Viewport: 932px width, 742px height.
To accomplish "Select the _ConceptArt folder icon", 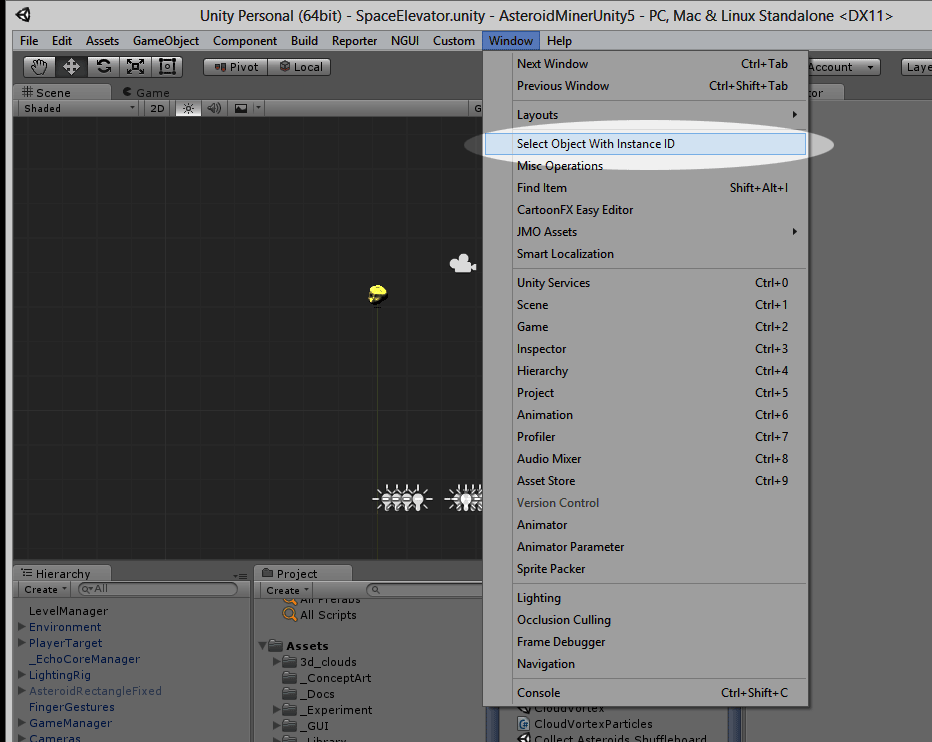I will tap(289, 678).
